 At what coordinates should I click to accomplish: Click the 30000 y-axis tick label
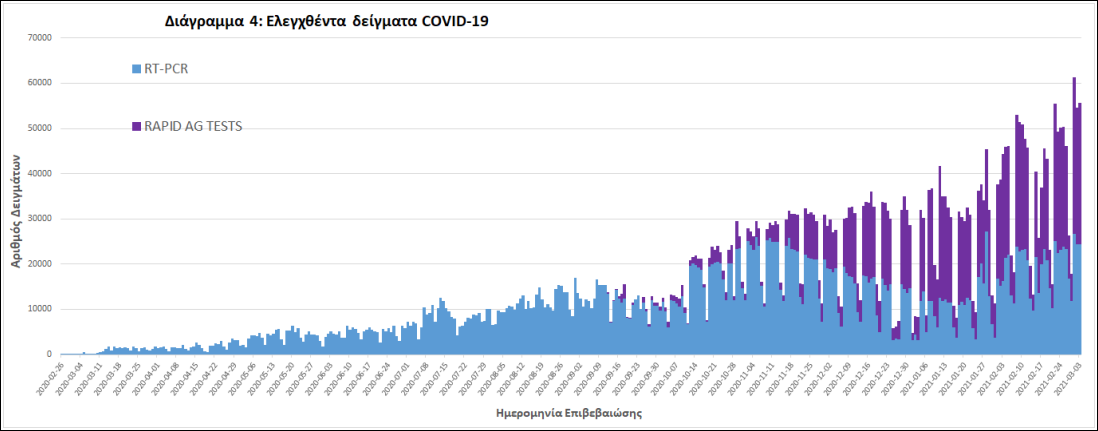click(38, 219)
